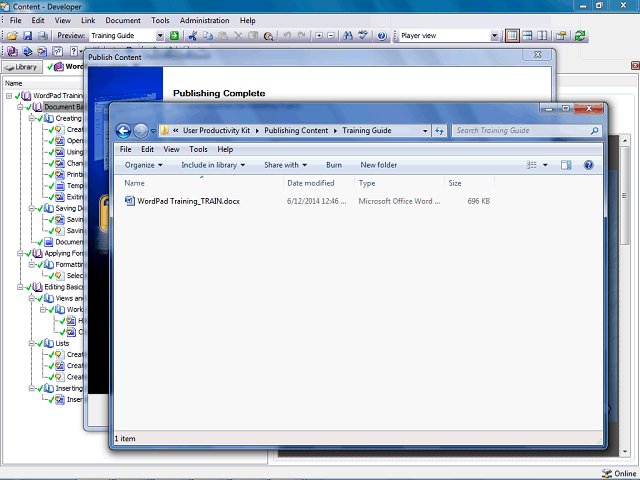Click the Collapse all minus icon

331,36
